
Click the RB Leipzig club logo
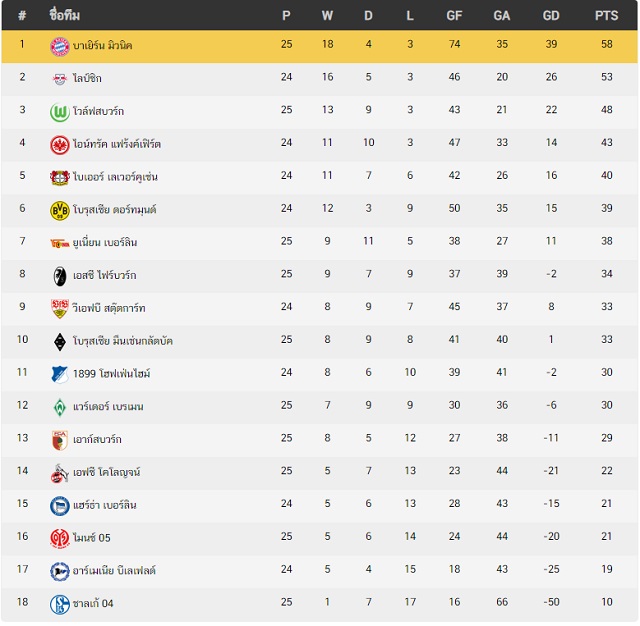60,79
